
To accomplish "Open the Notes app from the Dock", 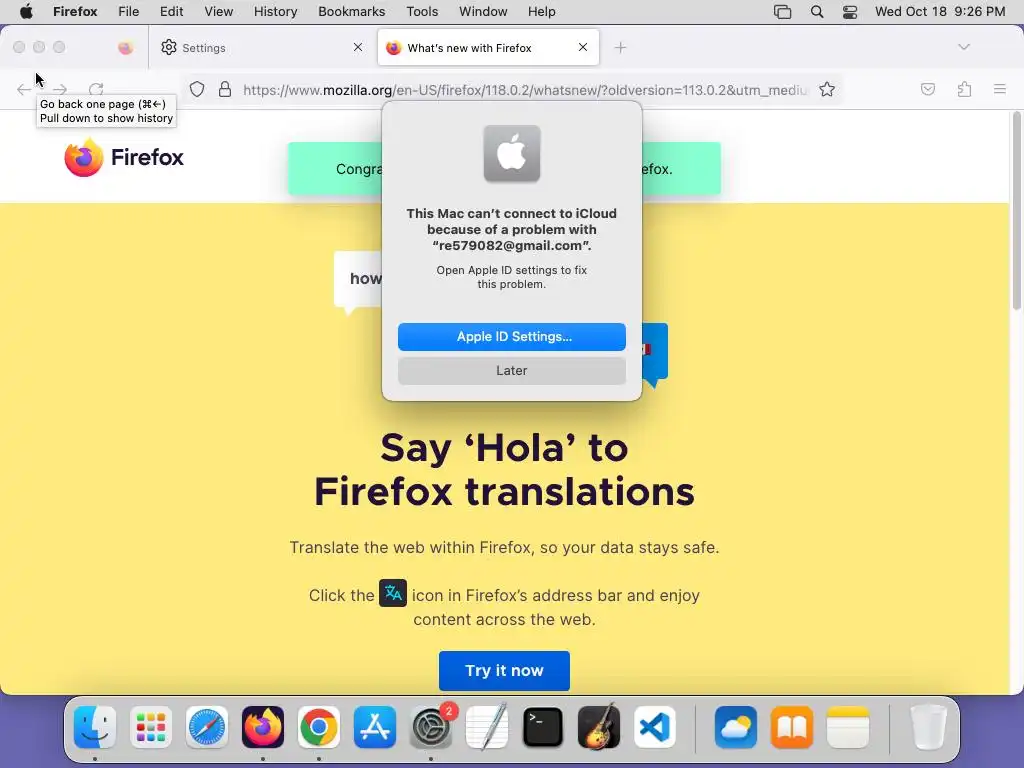I will [848, 727].
